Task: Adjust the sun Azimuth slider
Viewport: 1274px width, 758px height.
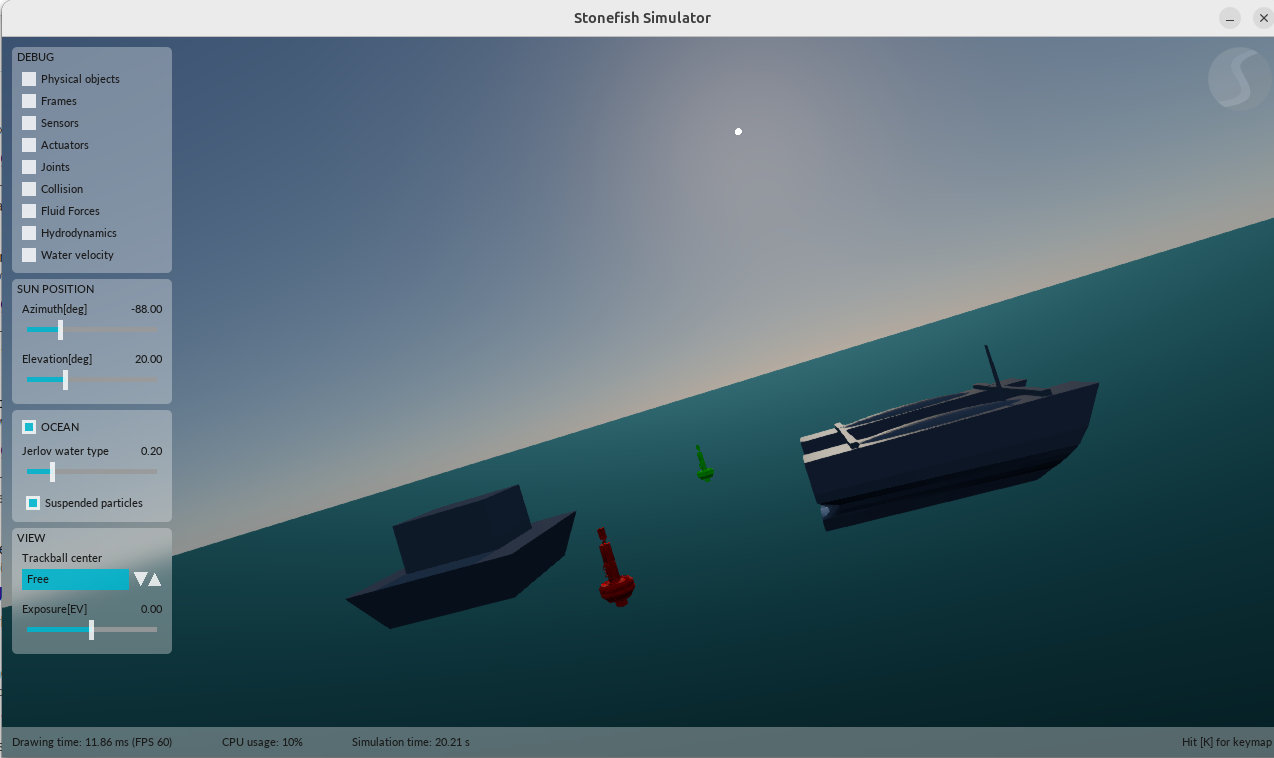Action: (x=92, y=329)
